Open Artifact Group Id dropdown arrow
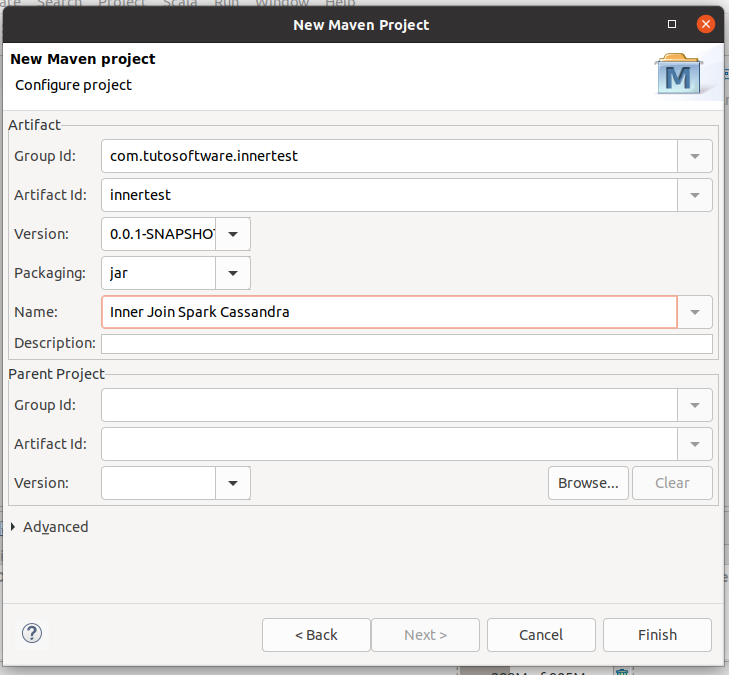This screenshot has height=675, width=729. click(x=695, y=156)
